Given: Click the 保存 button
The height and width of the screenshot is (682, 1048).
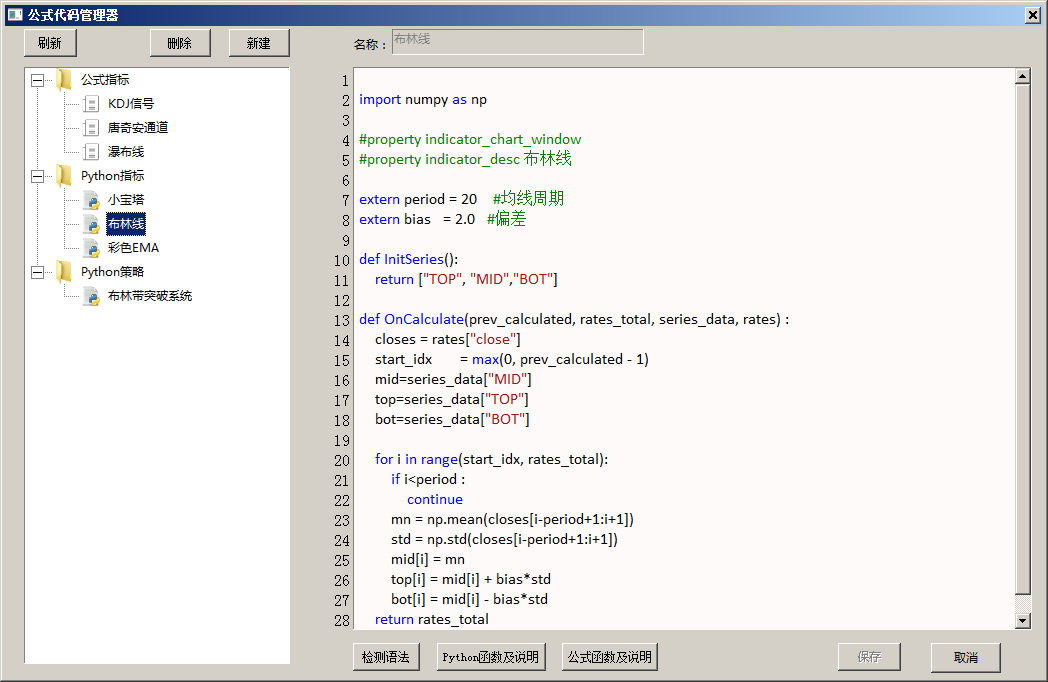Looking at the screenshot, I should [869, 657].
